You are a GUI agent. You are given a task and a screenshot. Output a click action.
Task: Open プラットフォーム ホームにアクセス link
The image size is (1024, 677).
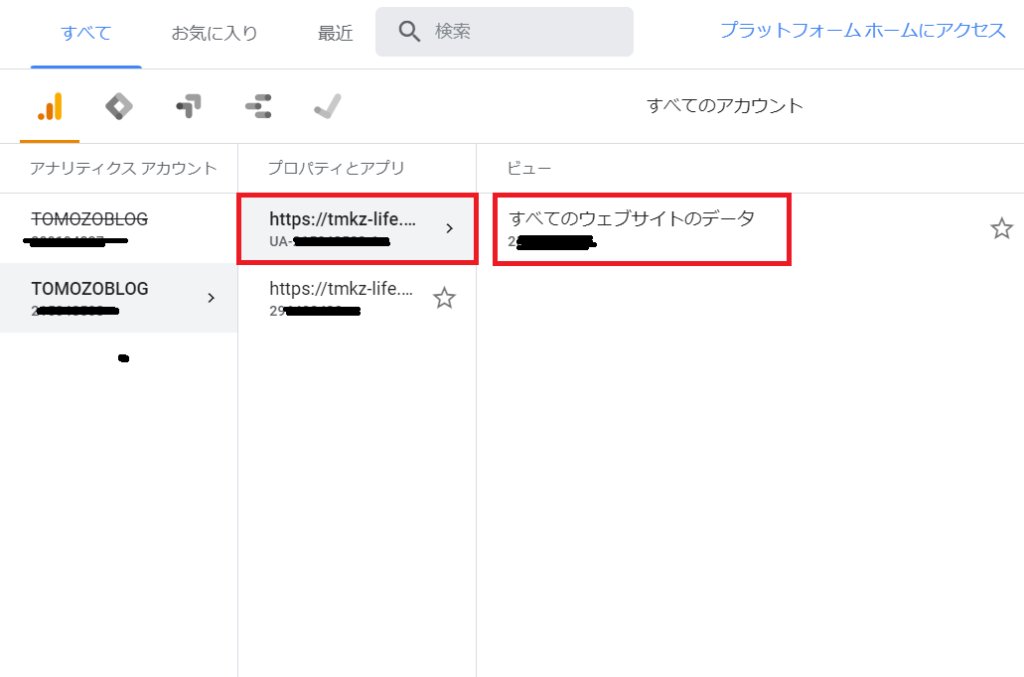(x=863, y=30)
